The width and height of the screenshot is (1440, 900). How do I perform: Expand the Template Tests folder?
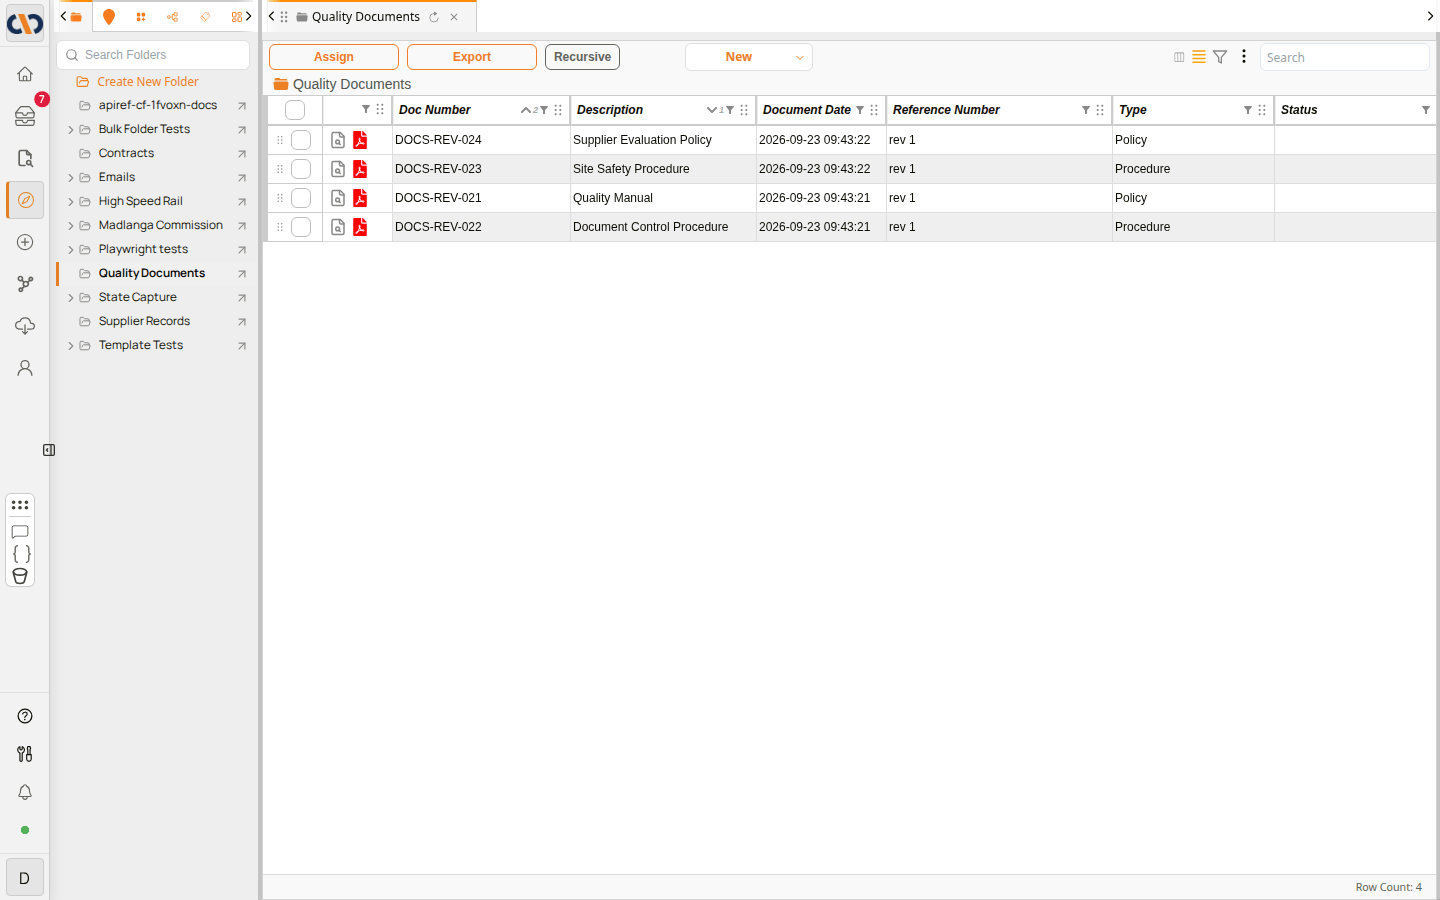click(70, 346)
